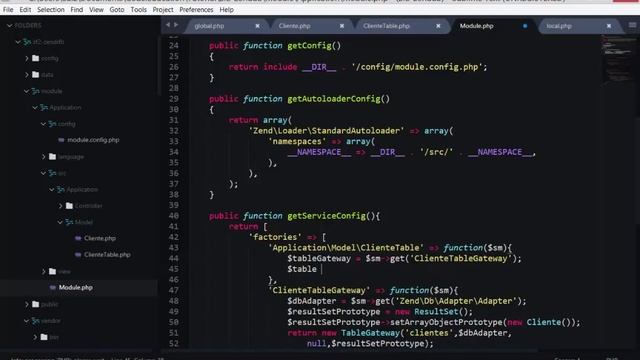Click the Module.php file icon in sidebar

coord(53,287)
